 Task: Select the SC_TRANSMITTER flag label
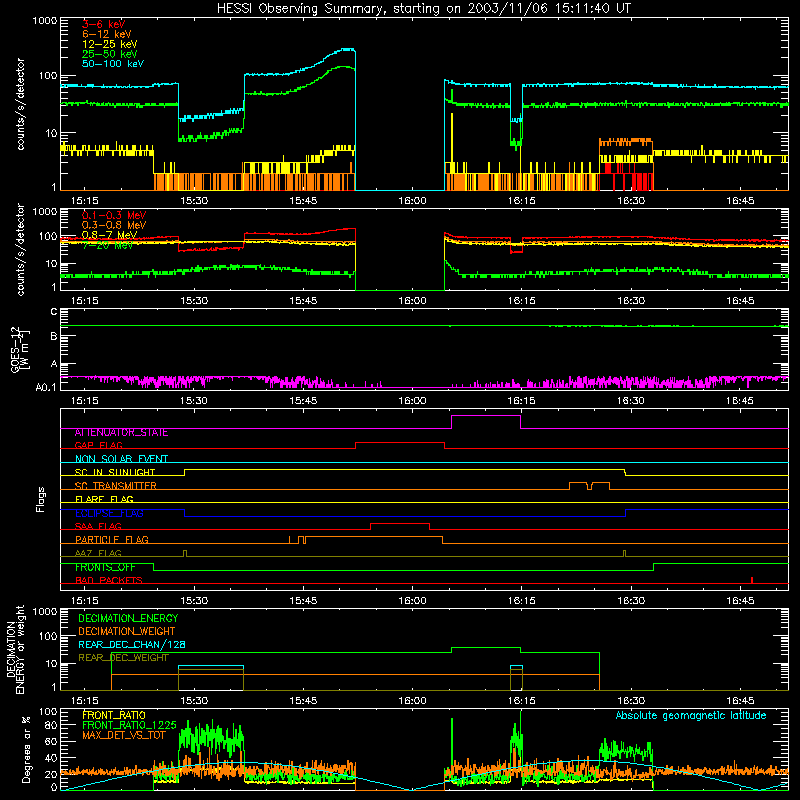115,486
